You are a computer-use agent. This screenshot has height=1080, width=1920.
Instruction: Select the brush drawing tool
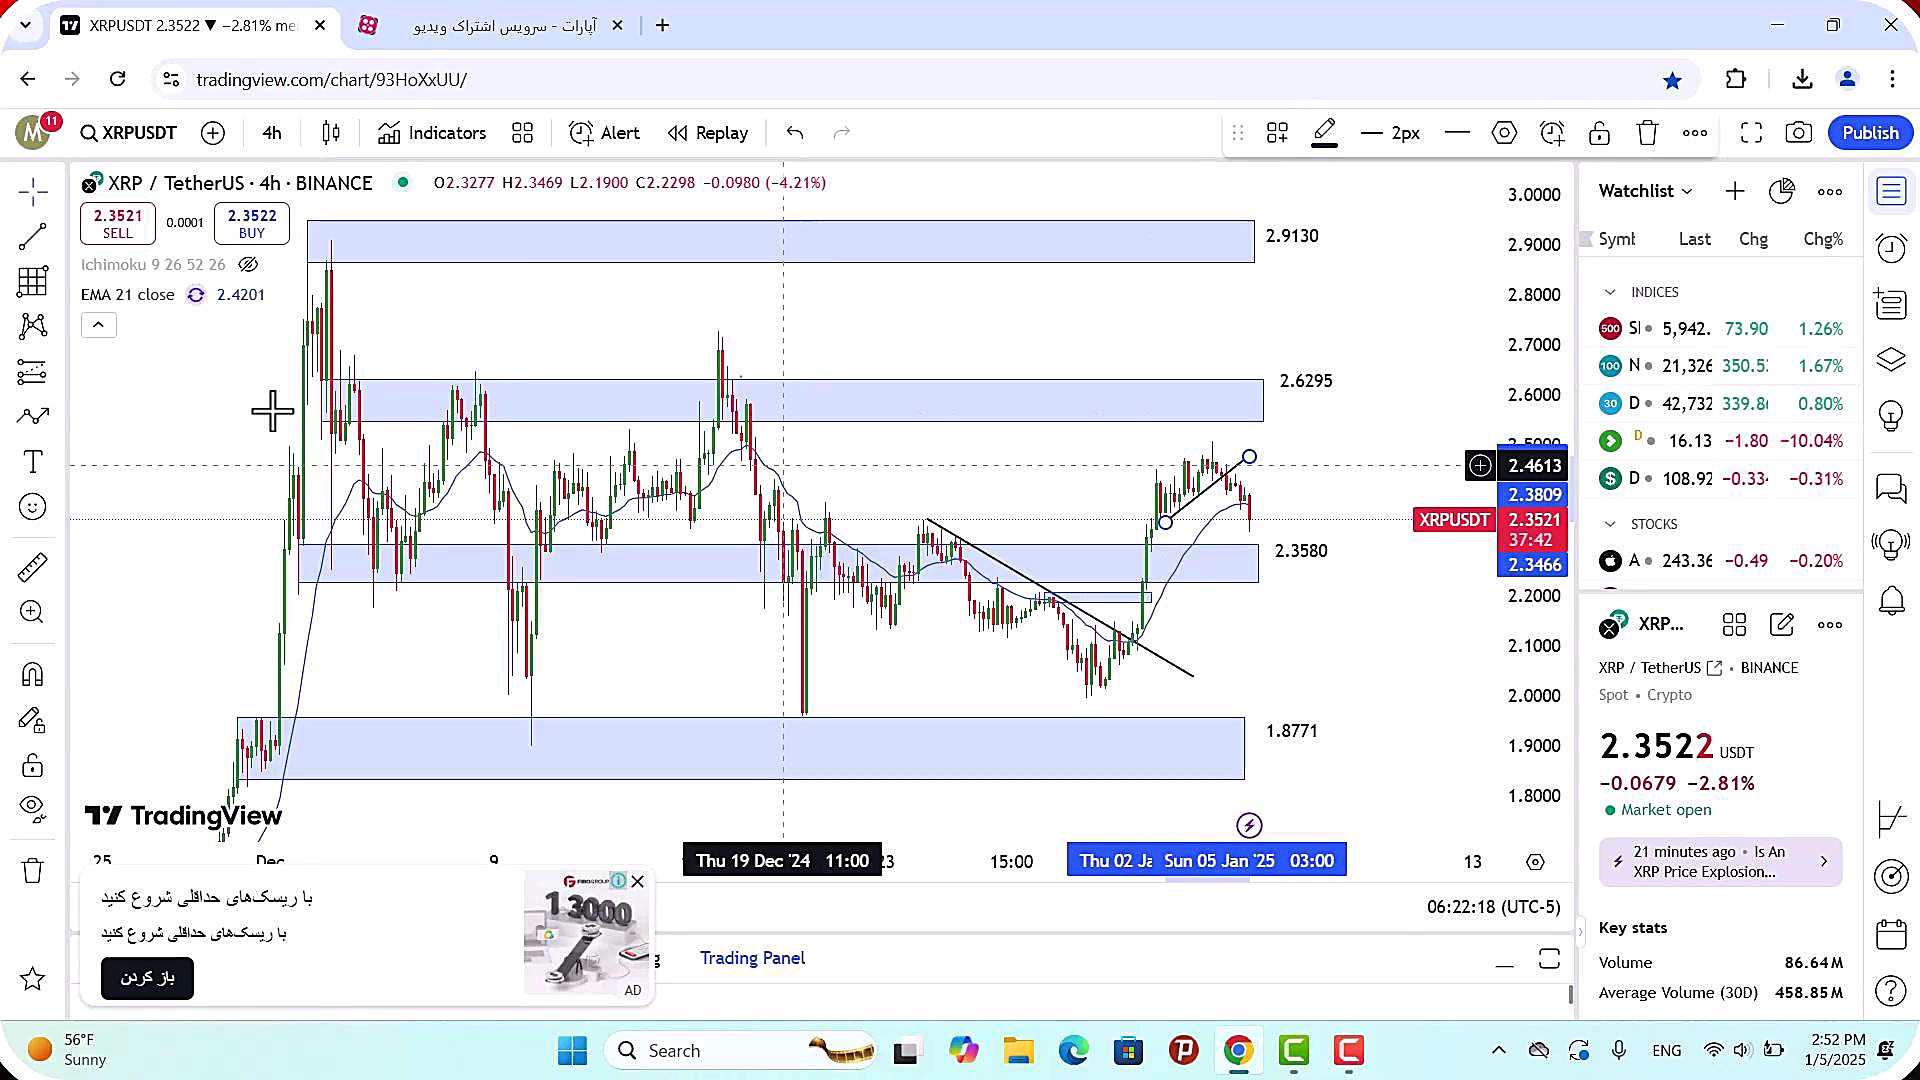[x=32, y=416]
